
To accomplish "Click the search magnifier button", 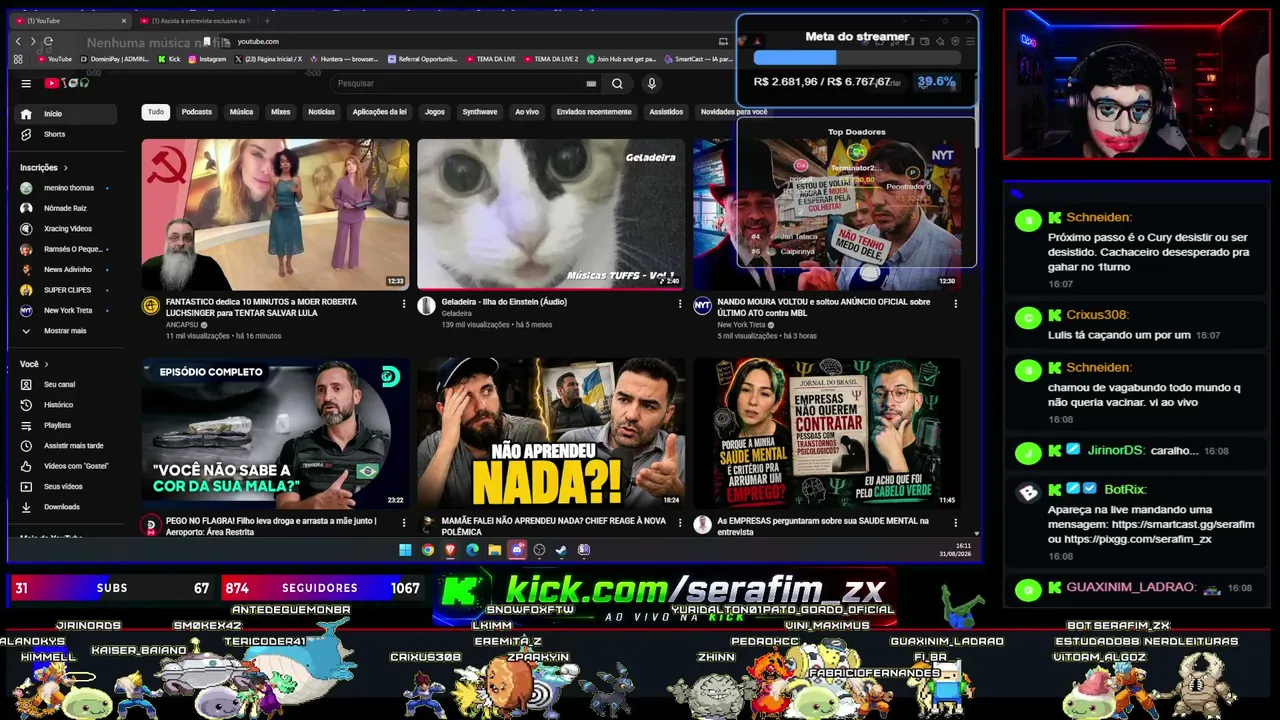I will click(617, 84).
